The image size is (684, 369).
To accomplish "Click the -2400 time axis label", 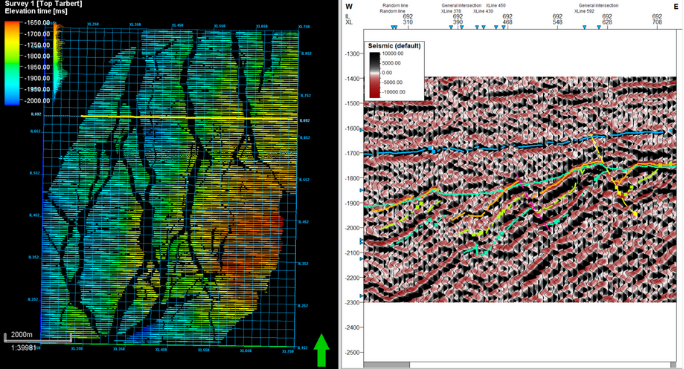I will (352, 327).
